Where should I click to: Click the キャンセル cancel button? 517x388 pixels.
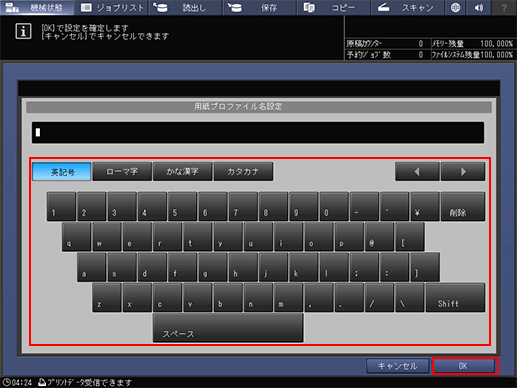[397, 366]
